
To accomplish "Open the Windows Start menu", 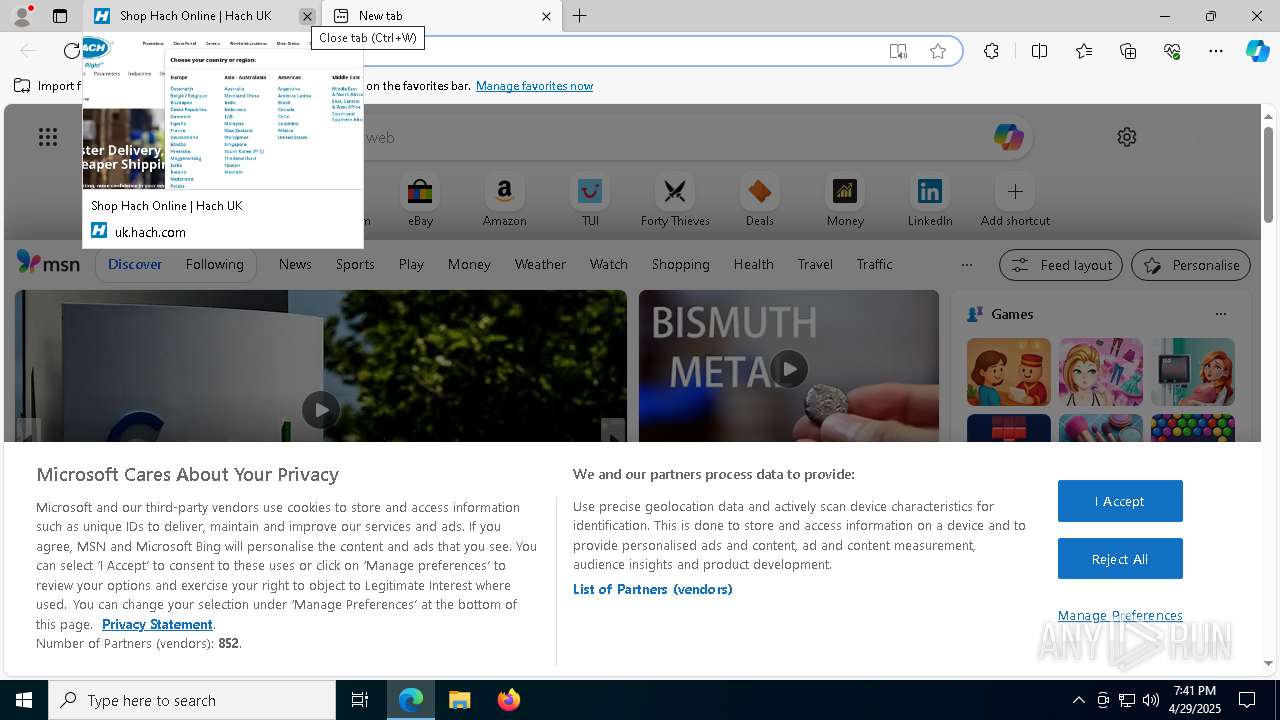I will 24,700.
